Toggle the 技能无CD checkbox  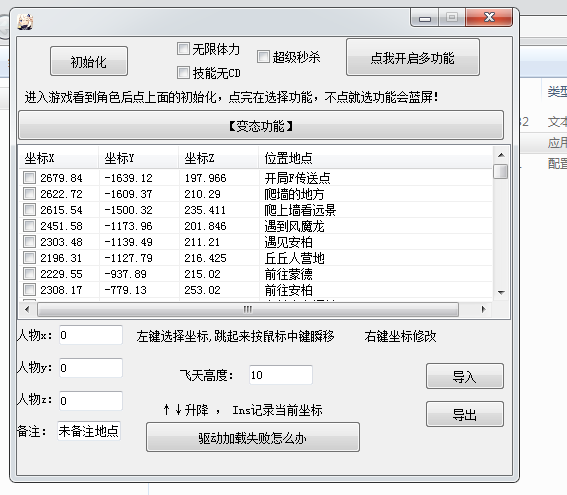(183, 73)
